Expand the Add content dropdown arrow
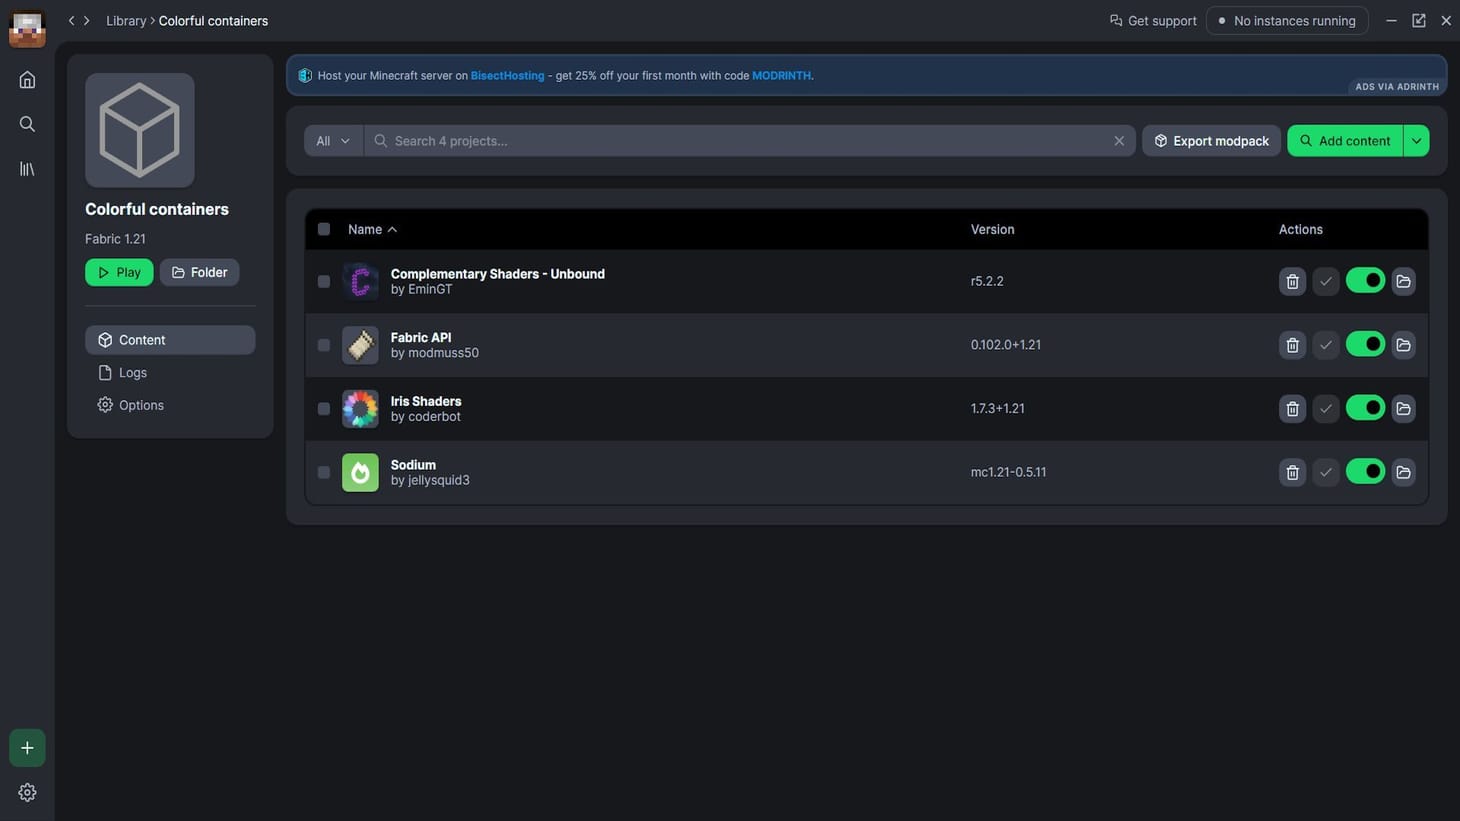This screenshot has height=821, width=1460. coord(1416,141)
